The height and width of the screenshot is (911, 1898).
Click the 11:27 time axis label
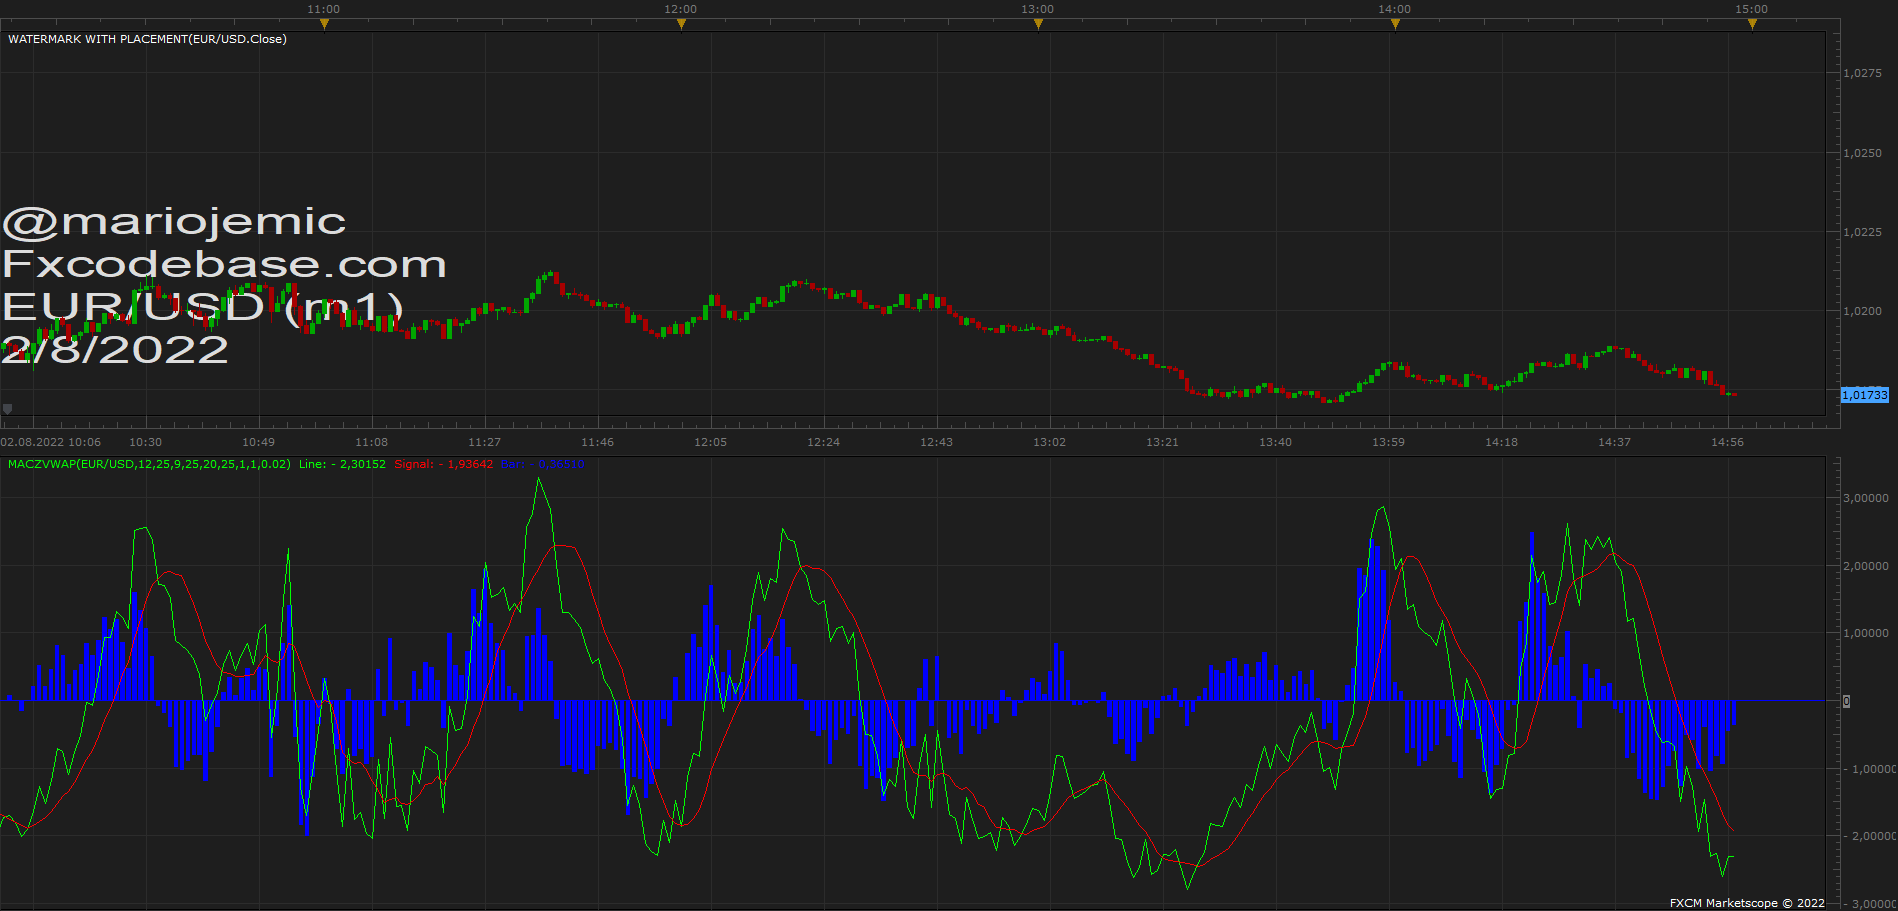coord(485,442)
